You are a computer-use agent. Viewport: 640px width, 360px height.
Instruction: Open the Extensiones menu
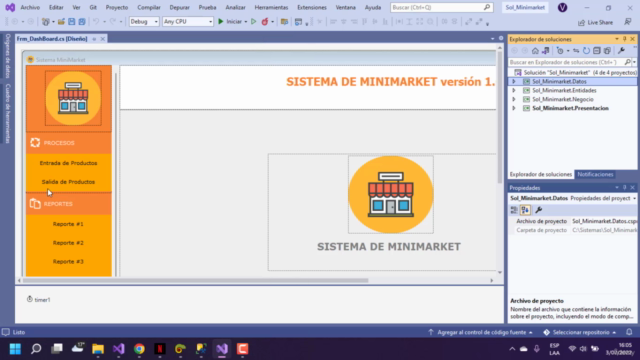click(x=312, y=7)
